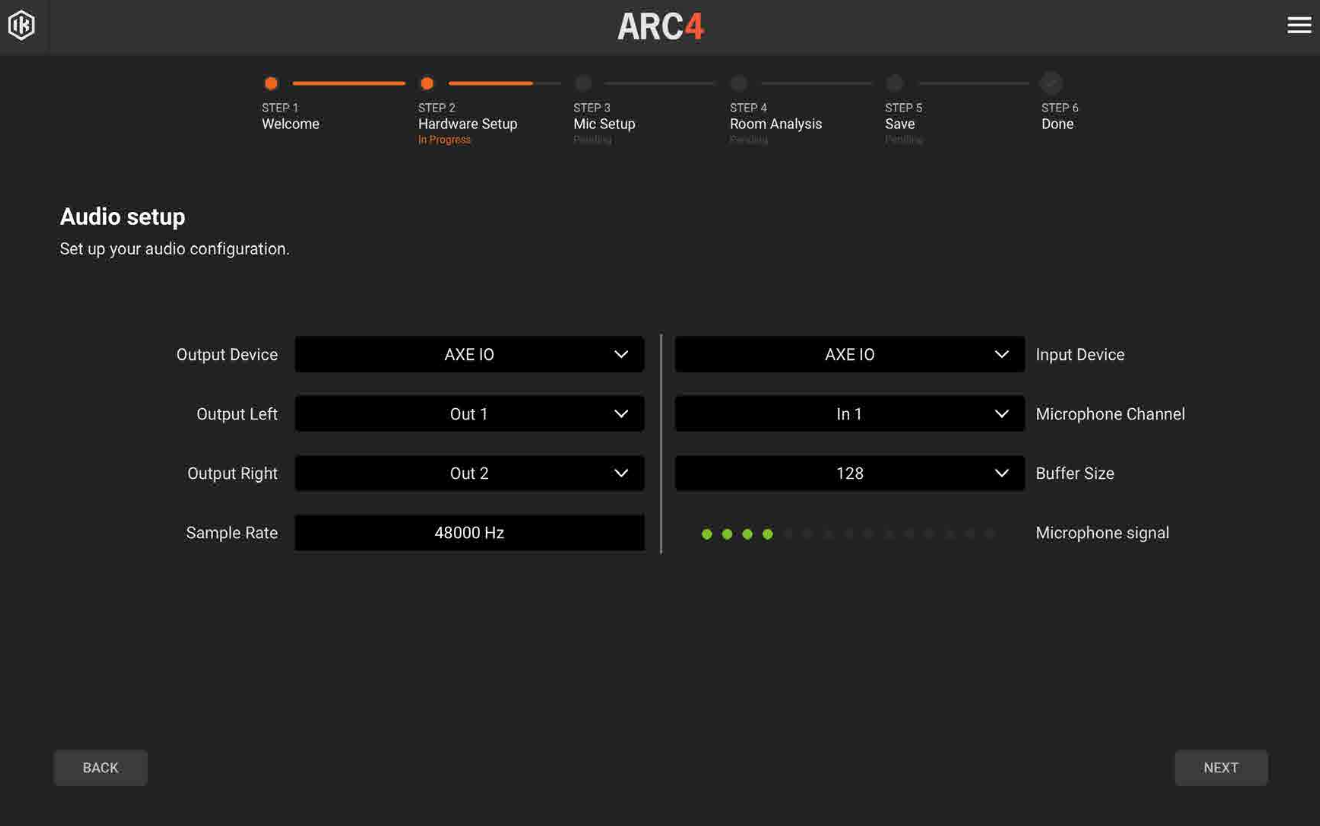The height and width of the screenshot is (826, 1320).
Task: Click the Room Analysis step label
Action: click(x=775, y=124)
